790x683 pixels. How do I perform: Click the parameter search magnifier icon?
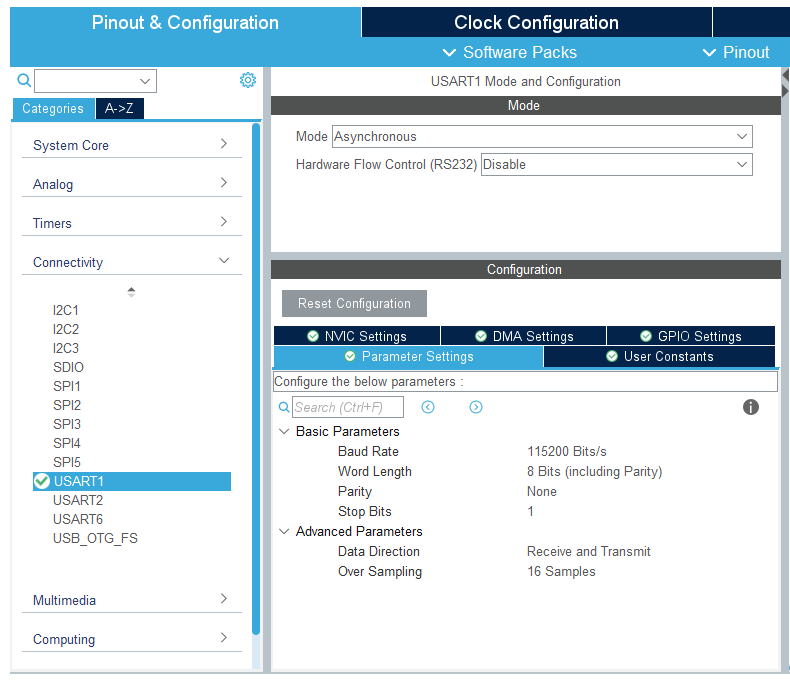coord(284,407)
